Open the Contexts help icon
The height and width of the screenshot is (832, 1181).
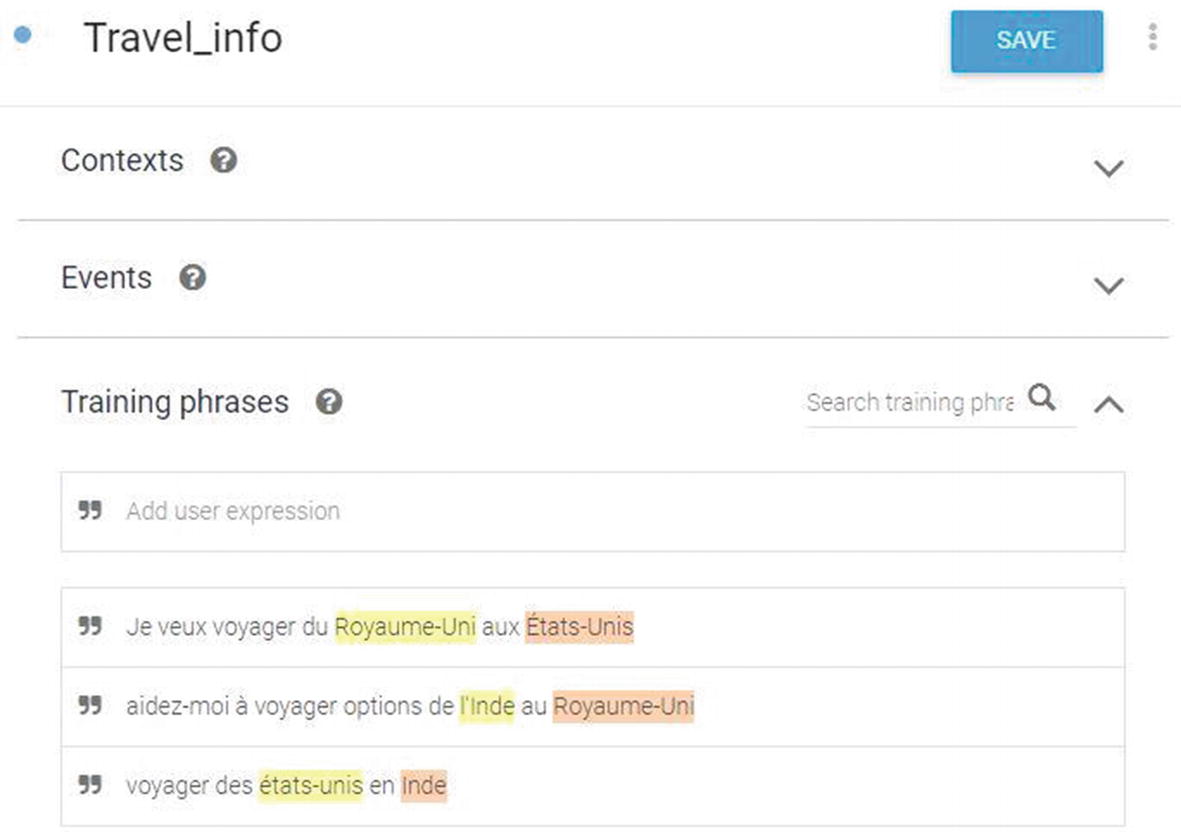[224, 160]
